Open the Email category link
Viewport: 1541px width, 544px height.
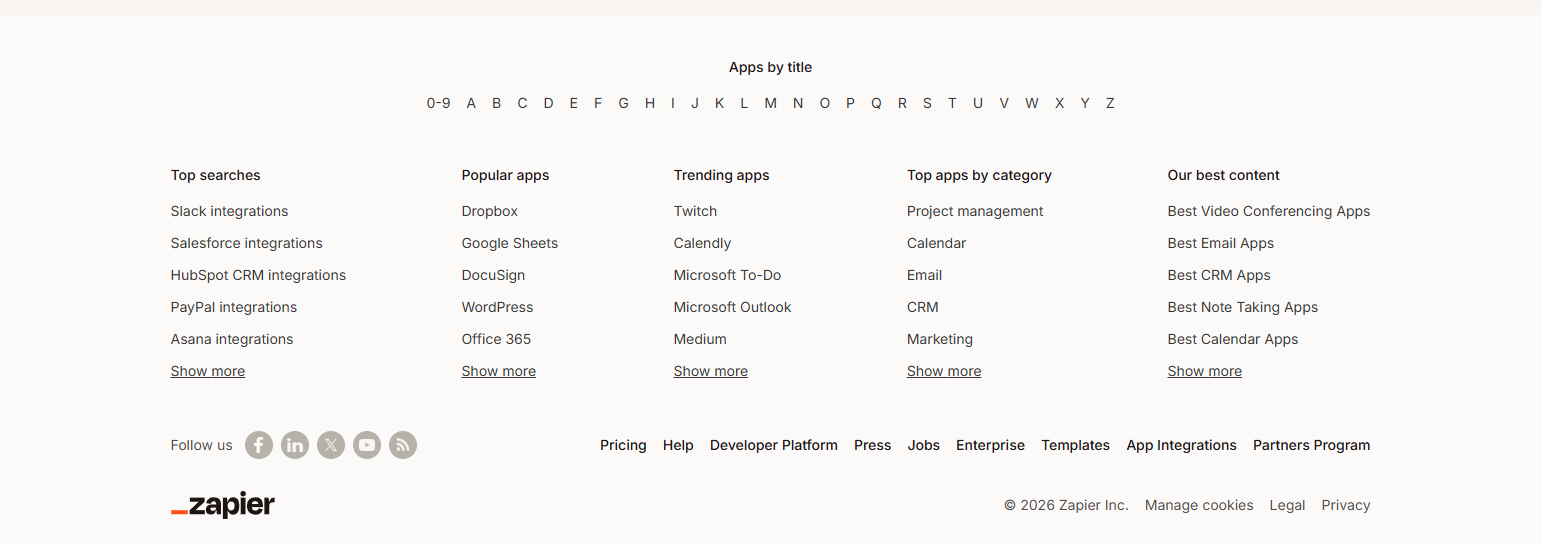pyautogui.click(x=925, y=275)
